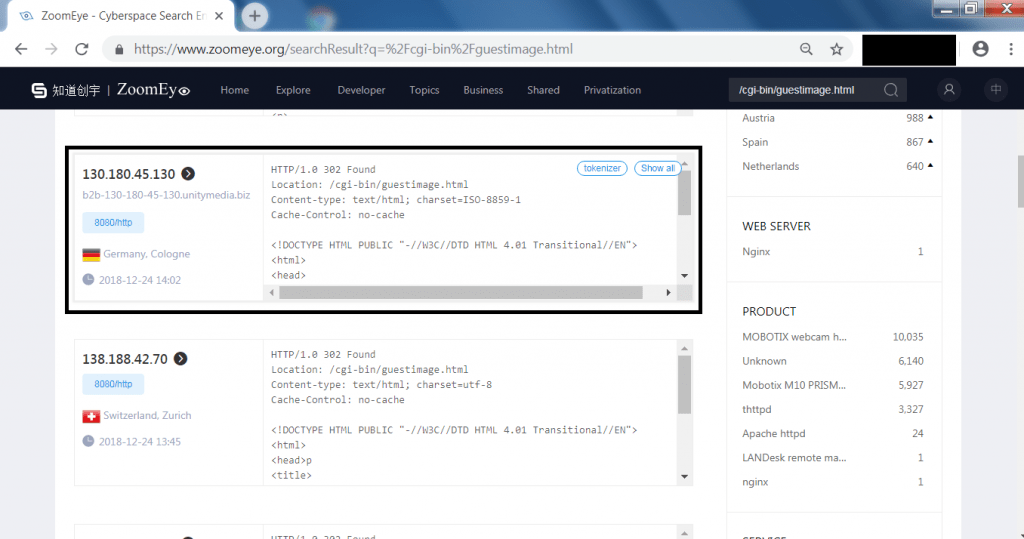Viewport: 1024px width, 539px height.
Task: Reload the page with the refresh icon
Action: [x=82, y=49]
